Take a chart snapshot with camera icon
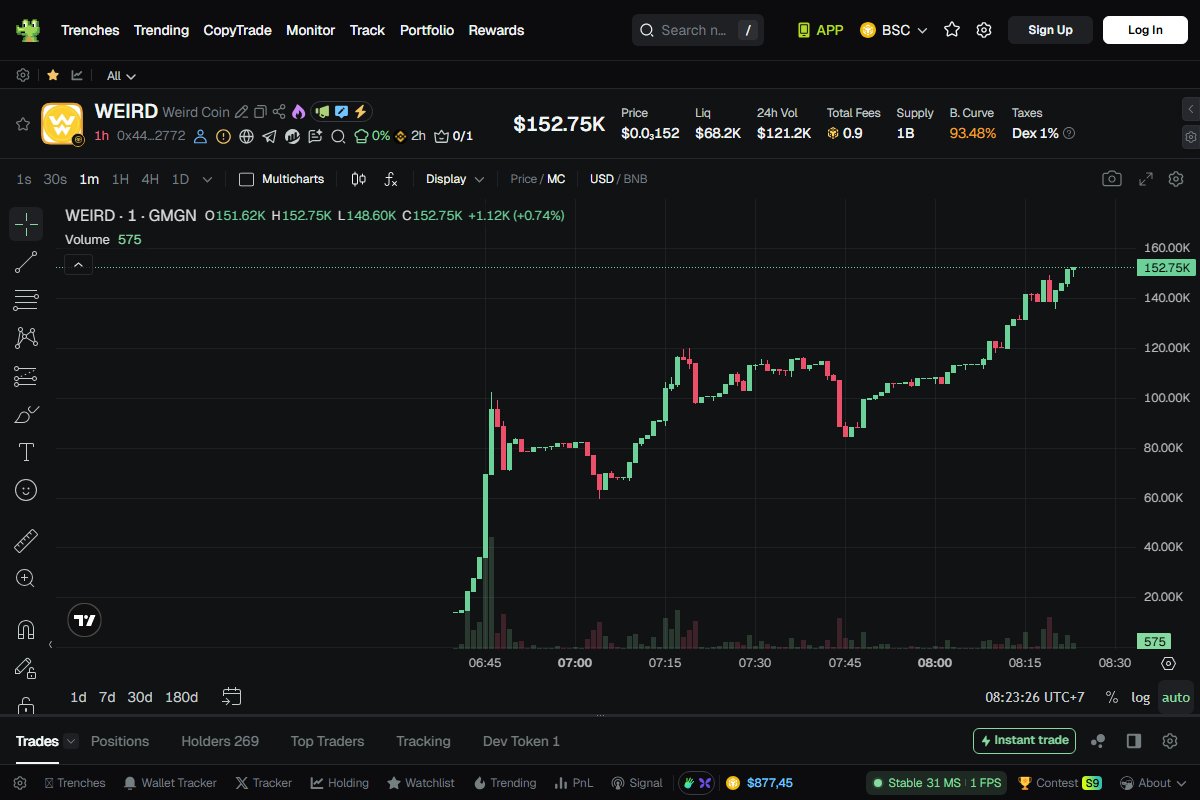The height and width of the screenshot is (800, 1200). click(x=1111, y=179)
